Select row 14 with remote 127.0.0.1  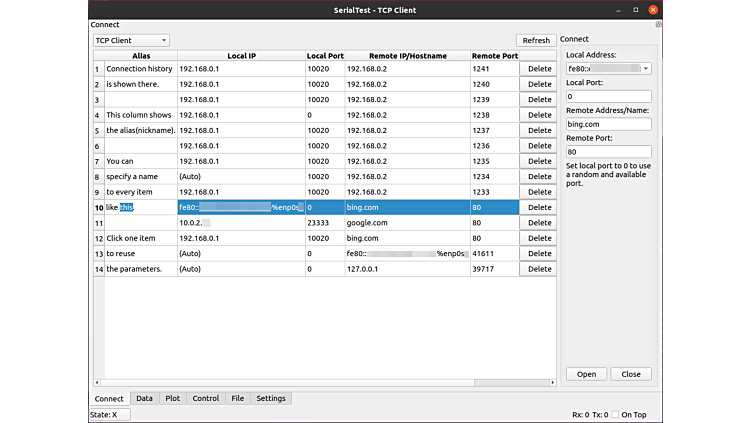click(300, 269)
